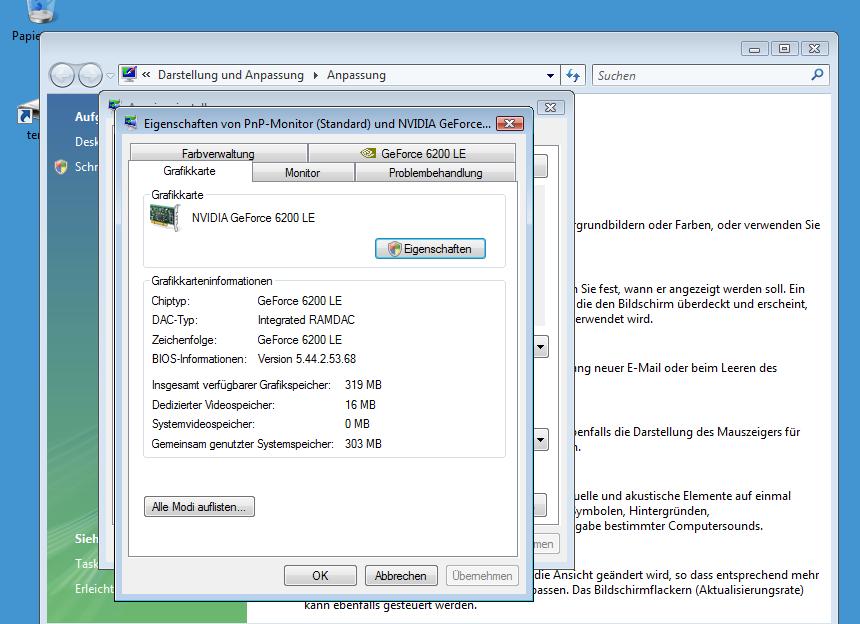Click the shield icon in the sidebar
Screen dimensions: 860x624
(x=61, y=166)
